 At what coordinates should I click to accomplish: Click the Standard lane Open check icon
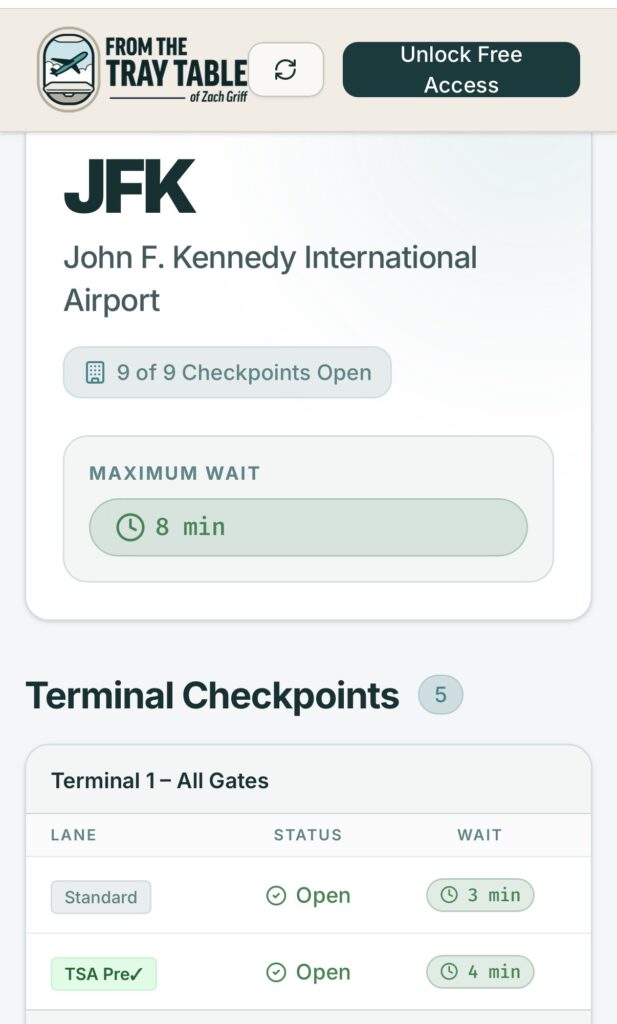pos(276,896)
